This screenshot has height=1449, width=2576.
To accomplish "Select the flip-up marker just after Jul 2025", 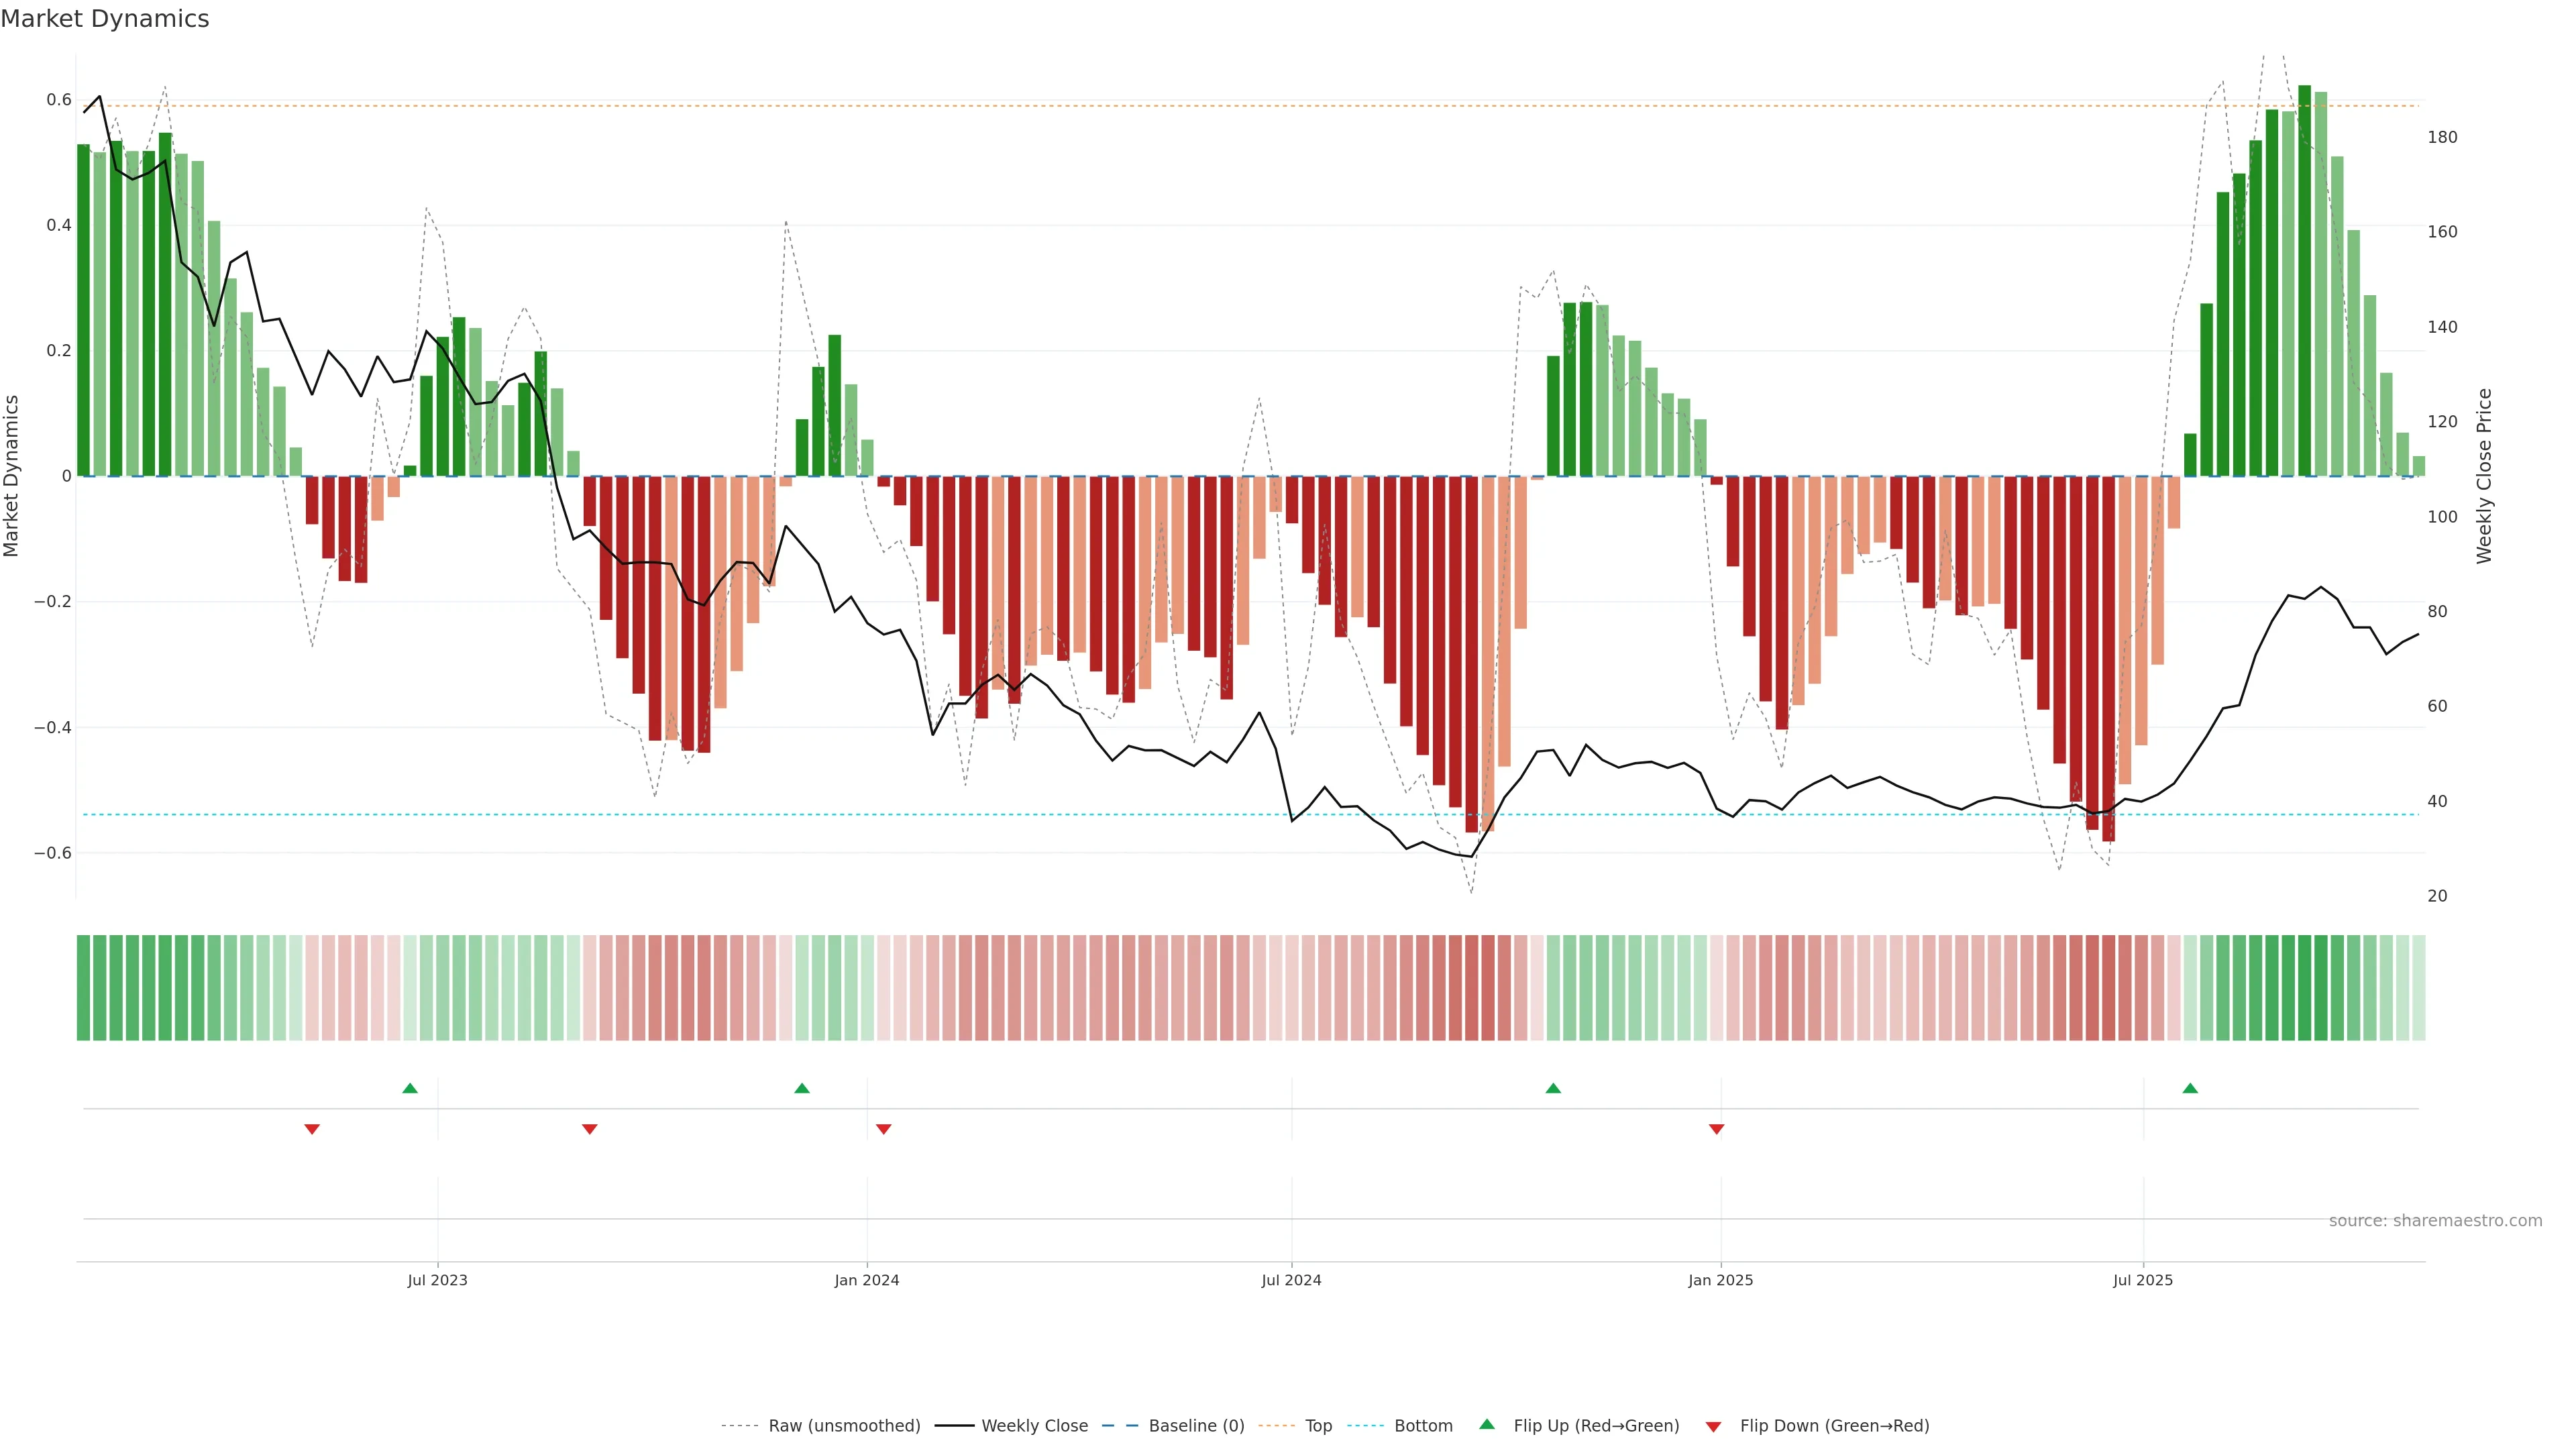I will [2190, 1088].
